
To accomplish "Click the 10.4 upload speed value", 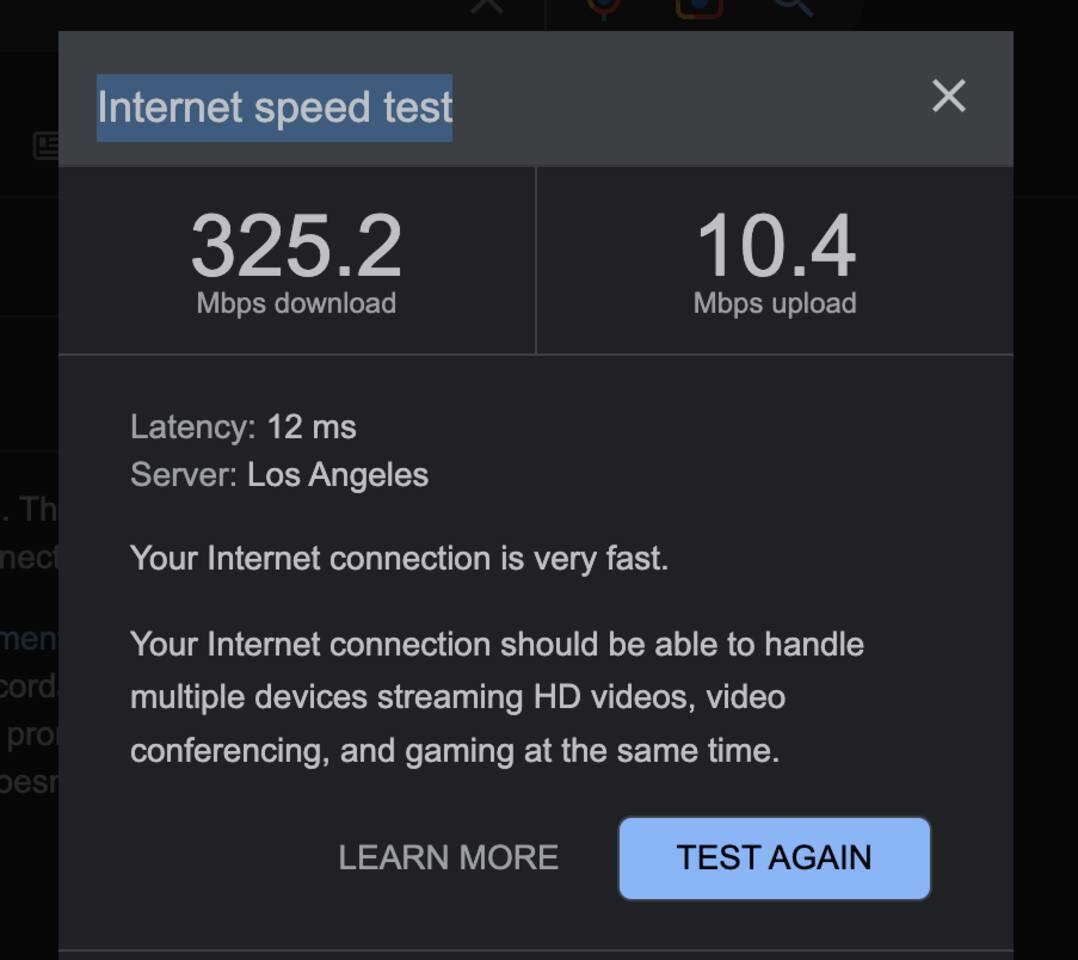I will click(x=775, y=246).
